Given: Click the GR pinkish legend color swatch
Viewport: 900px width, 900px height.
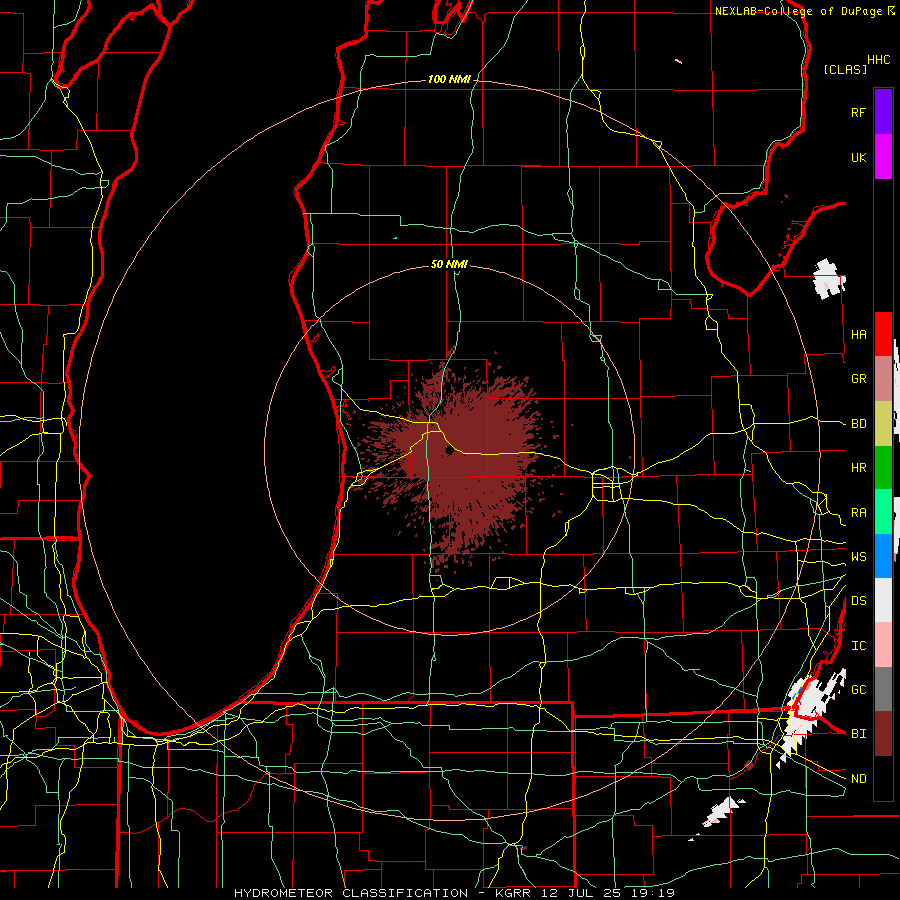Looking at the screenshot, I should point(883,379).
